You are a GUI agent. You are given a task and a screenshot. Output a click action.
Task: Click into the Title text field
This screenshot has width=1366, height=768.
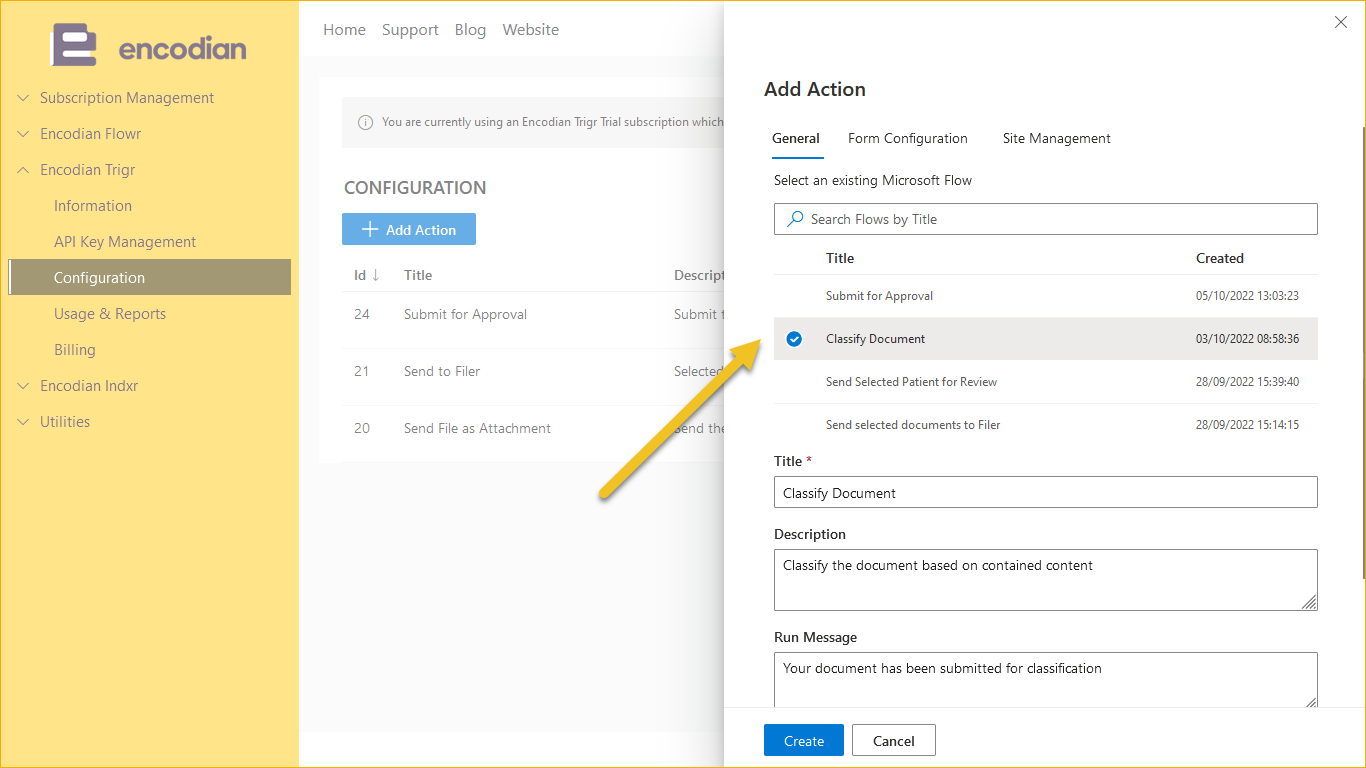(1045, 492)
